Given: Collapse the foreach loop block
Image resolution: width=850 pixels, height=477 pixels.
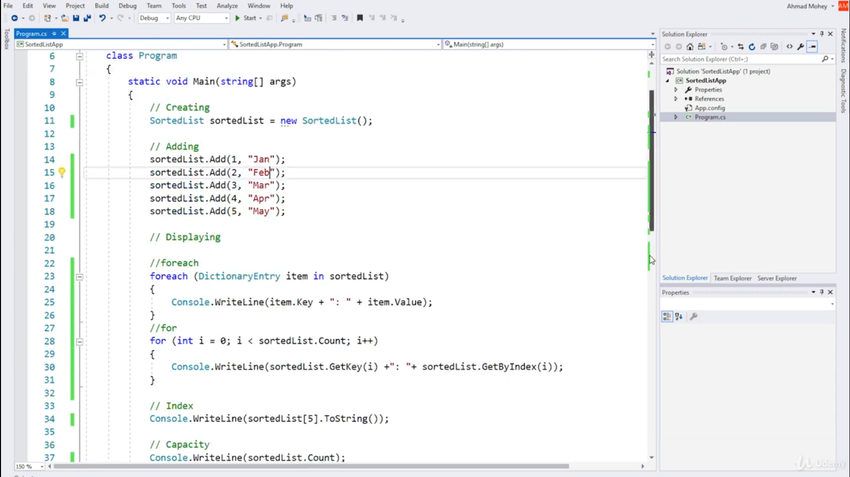Looking at the screenshot, I should [x=79, y=276].
